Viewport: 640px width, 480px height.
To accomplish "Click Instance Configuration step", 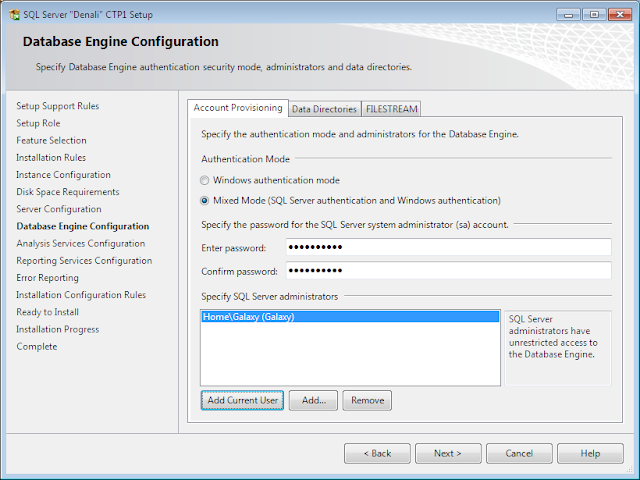I will (63, 175).
